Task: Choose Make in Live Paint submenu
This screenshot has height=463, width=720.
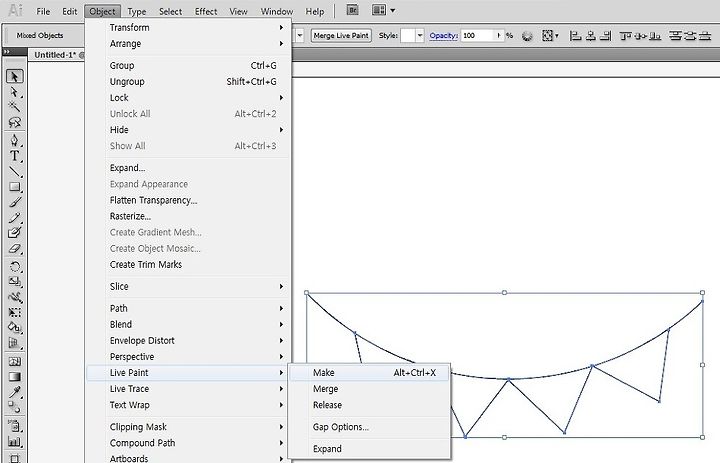Action: pyautogui.click(x=369, y=373)
